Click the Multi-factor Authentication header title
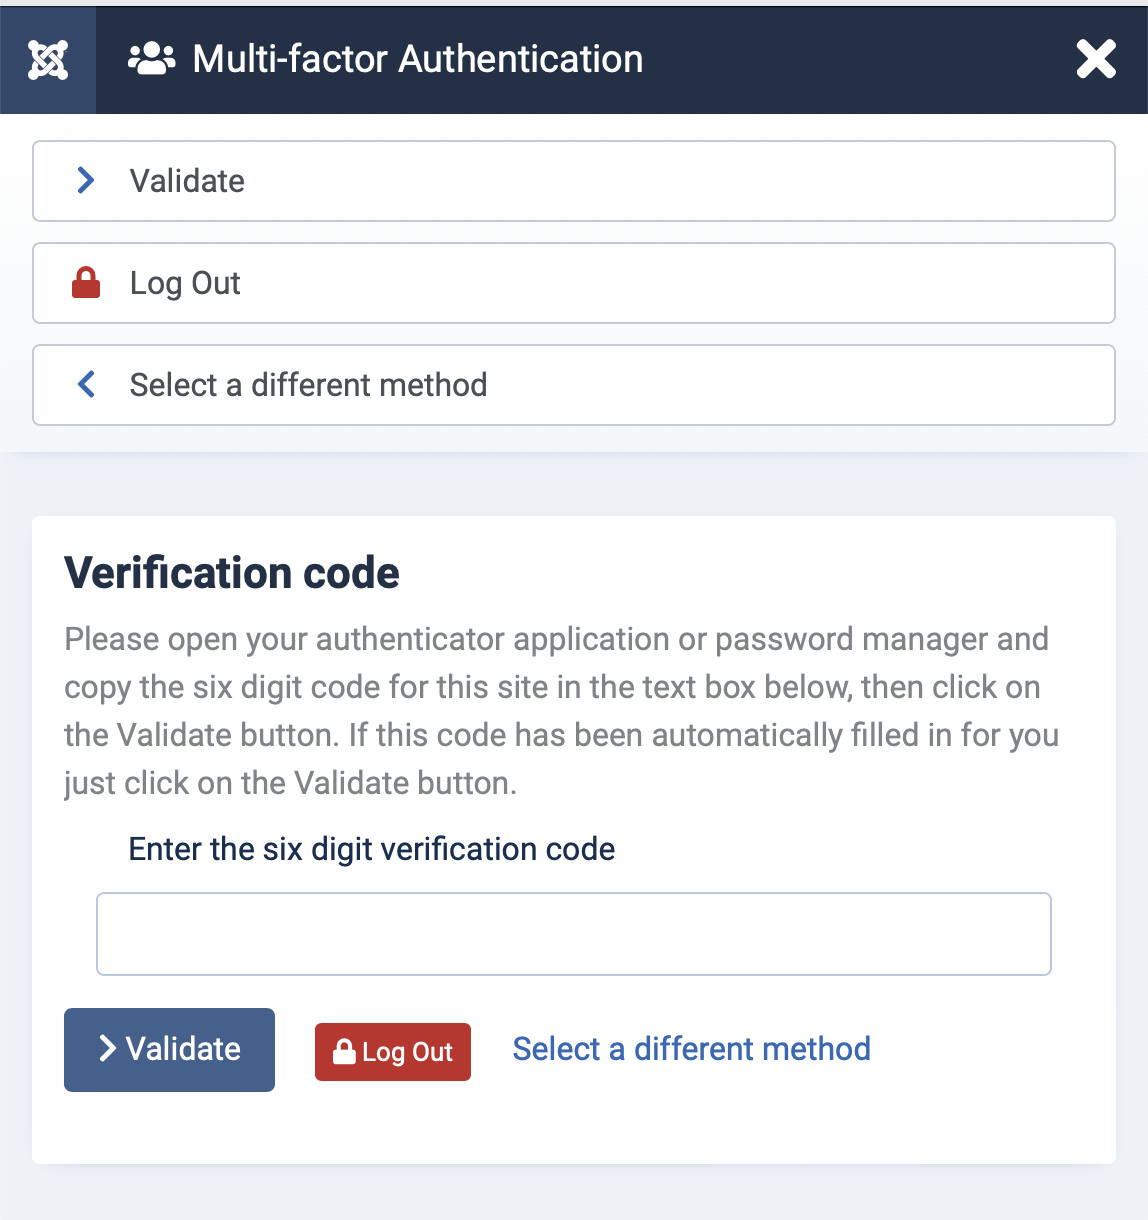The width and height of the screenshot is (1148, 1220). point(418,59)
